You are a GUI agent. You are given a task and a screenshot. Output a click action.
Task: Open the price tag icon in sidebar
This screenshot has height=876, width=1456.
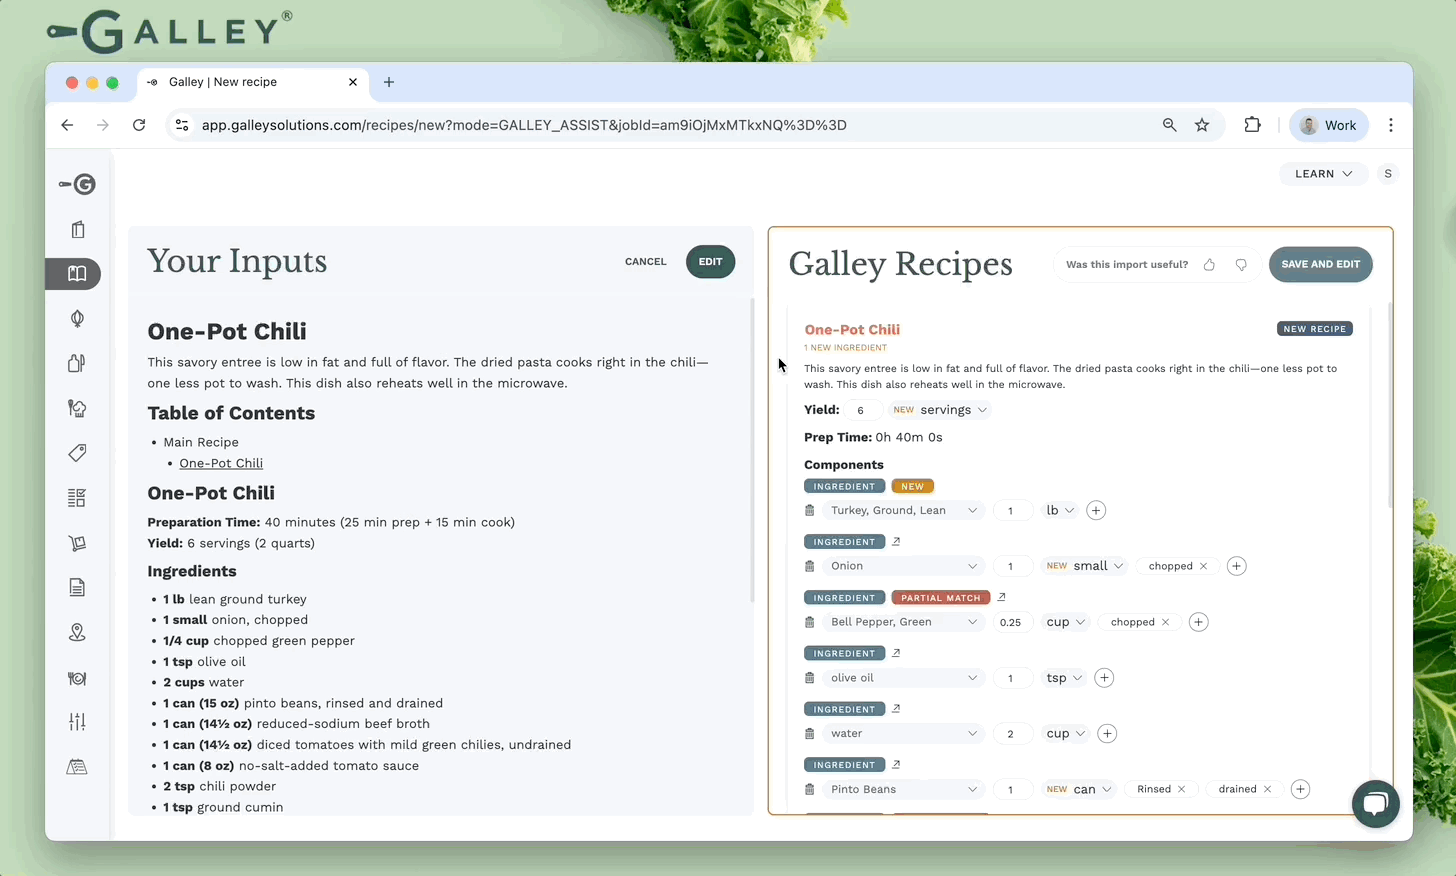[77, 453]
